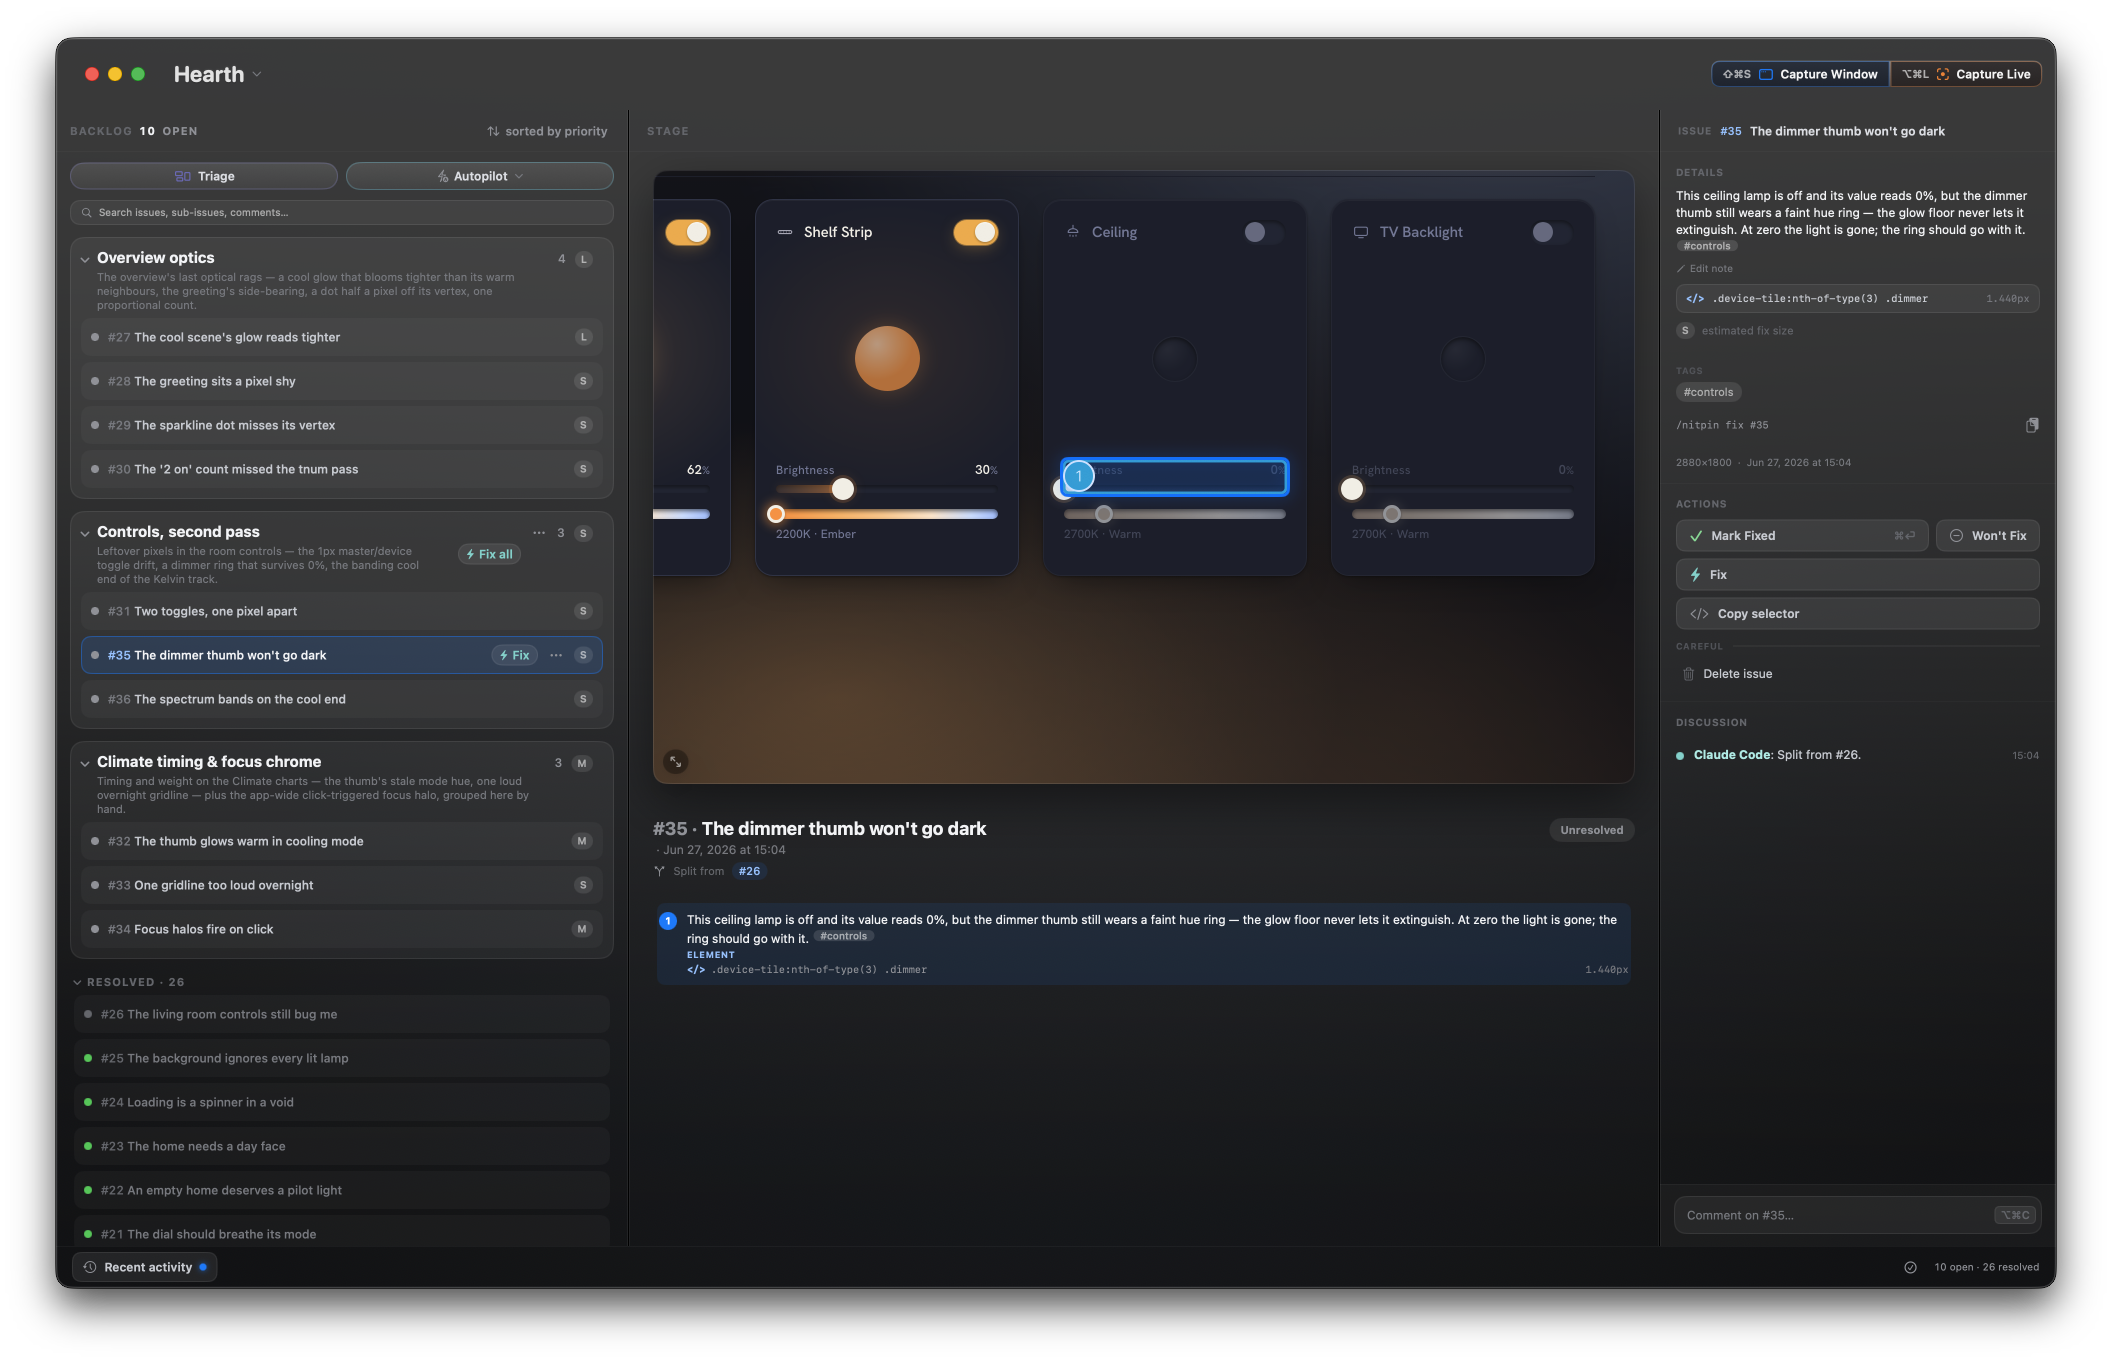Viewport: 2112px width, 1362px height.
Task: Switch on the Ceiling lamp toggle
Action: tap(1263, 232)
